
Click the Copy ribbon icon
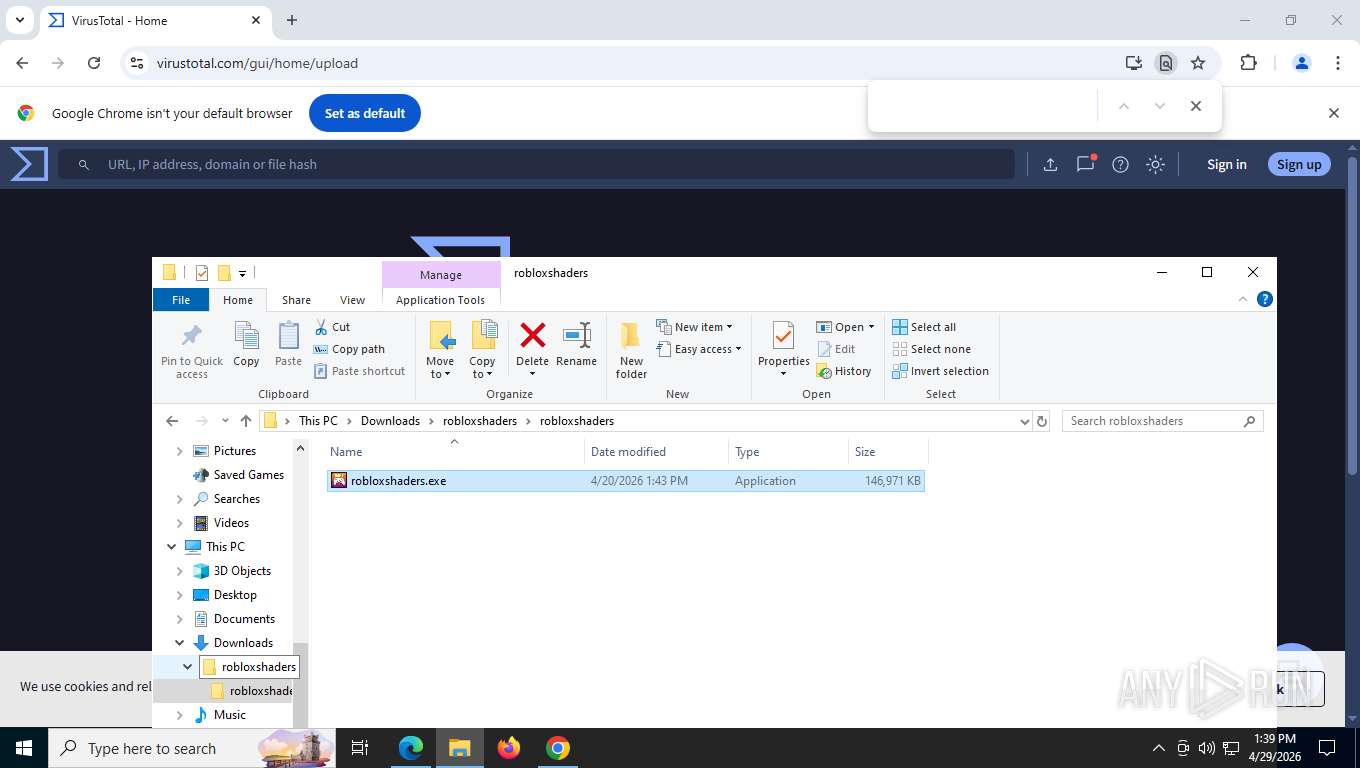point(246,345)
